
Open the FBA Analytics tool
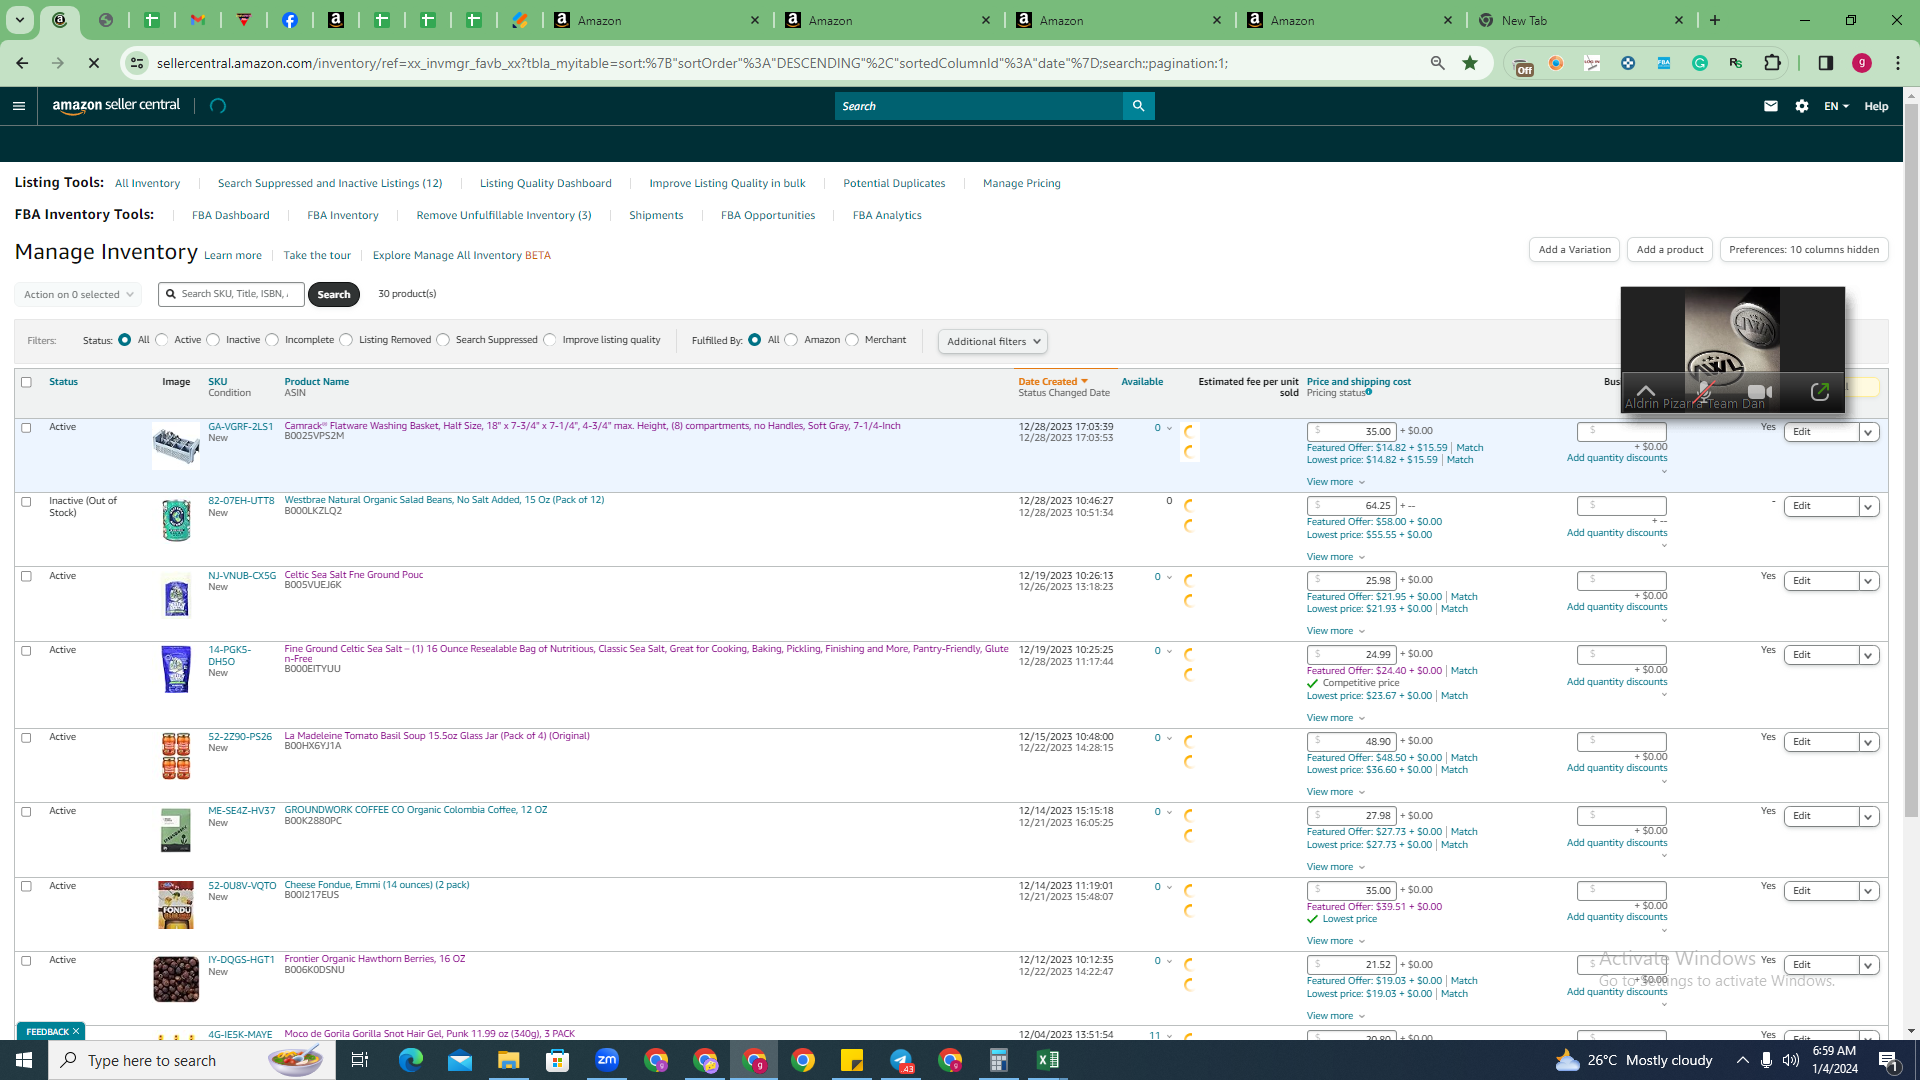pyautogui.click(x=887, y=215)
